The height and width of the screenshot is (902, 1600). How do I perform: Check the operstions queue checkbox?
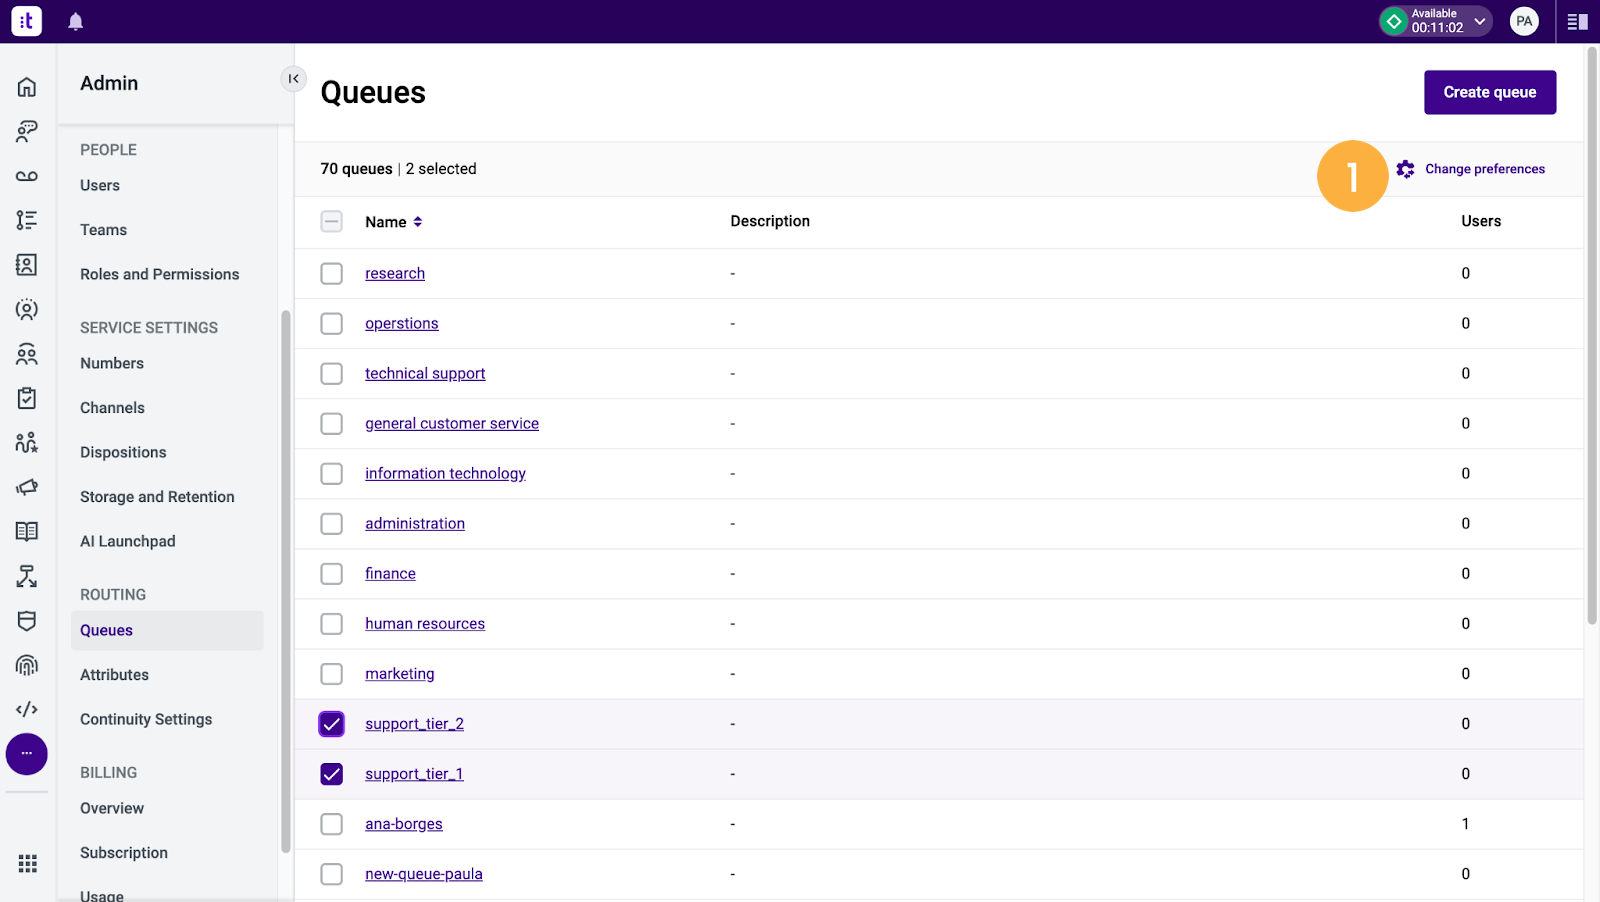tap(332, 324)
